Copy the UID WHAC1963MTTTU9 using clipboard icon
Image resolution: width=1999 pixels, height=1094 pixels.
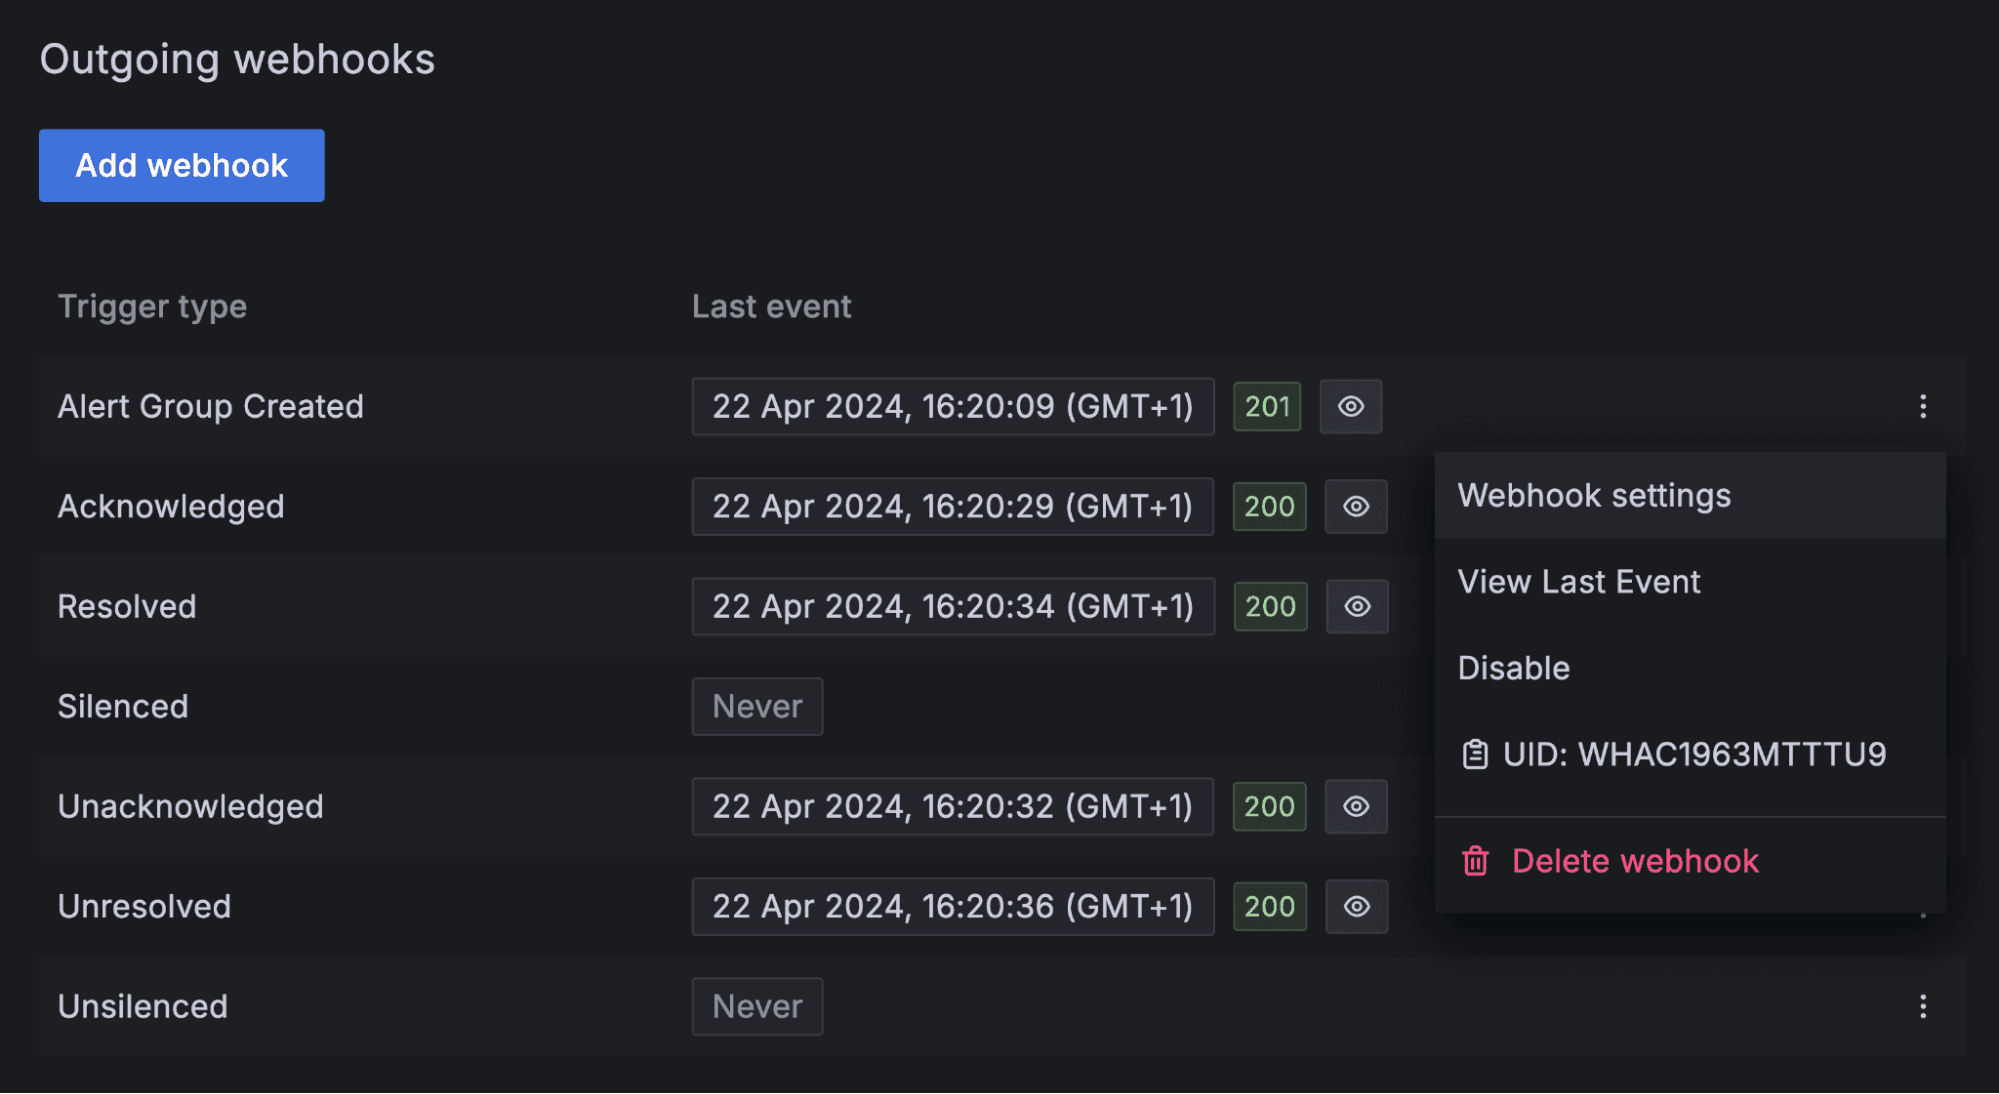pyautogui.click(x=1474, y=754)
